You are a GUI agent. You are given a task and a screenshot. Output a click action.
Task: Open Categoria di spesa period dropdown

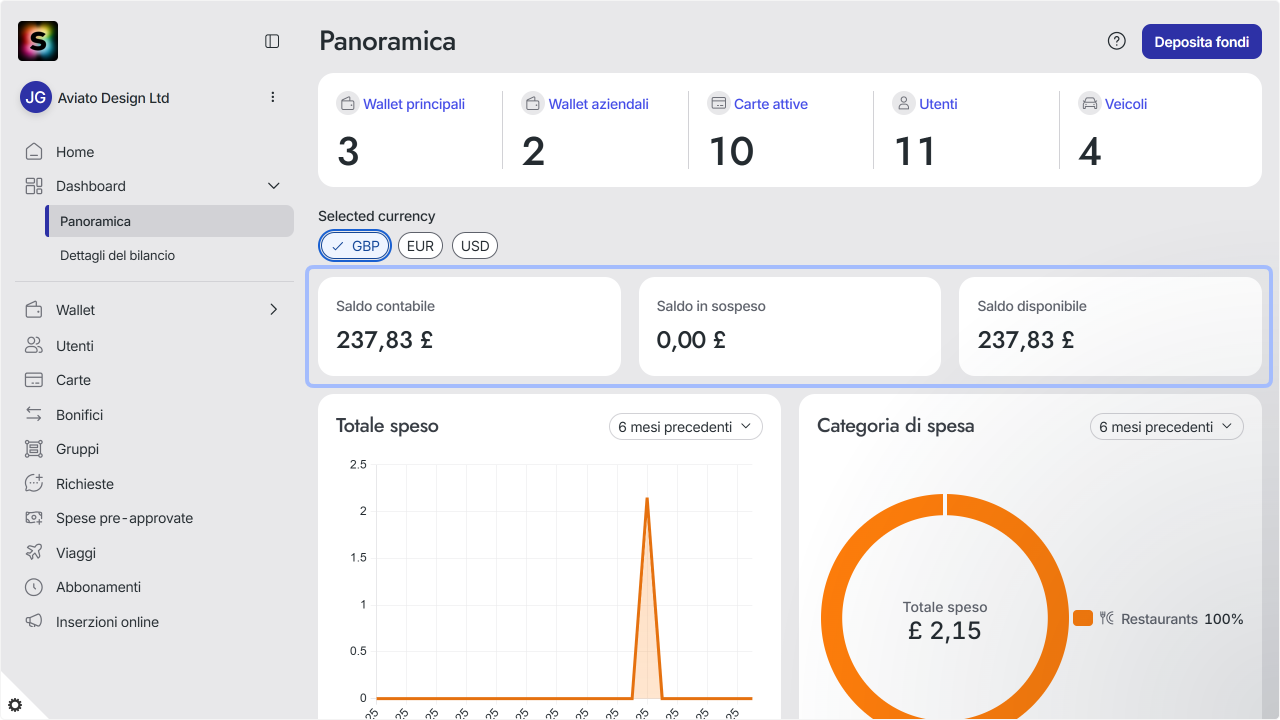1167,427
